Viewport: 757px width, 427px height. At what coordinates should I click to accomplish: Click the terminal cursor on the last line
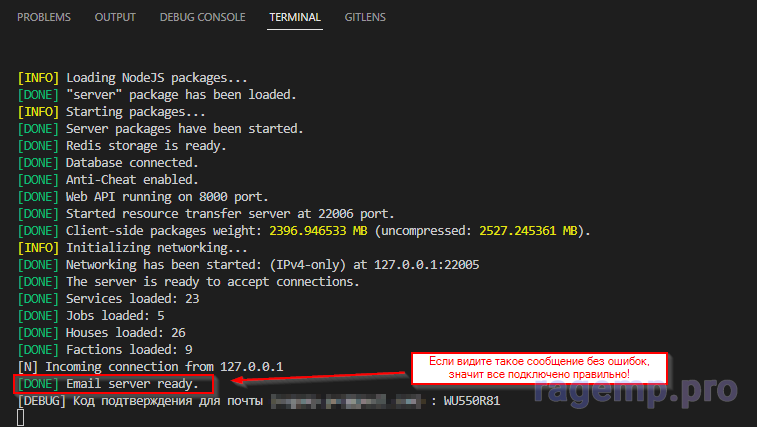click(x=21, y=417)
